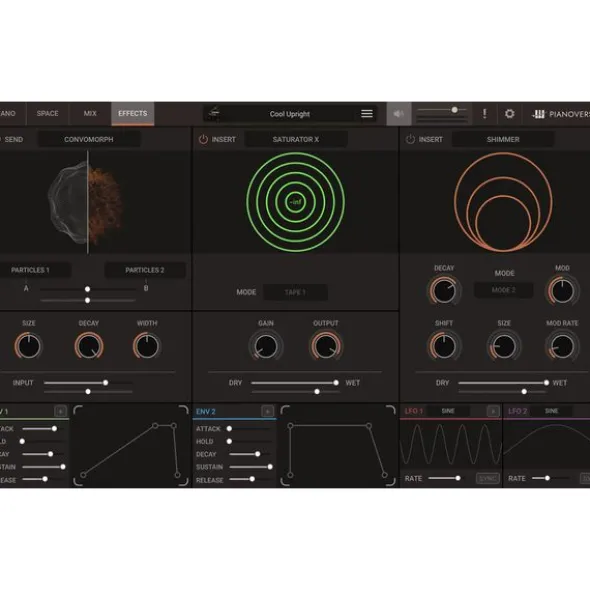Toggle the Saturator X insert power button
590x591 pixels.
[203, 139]
